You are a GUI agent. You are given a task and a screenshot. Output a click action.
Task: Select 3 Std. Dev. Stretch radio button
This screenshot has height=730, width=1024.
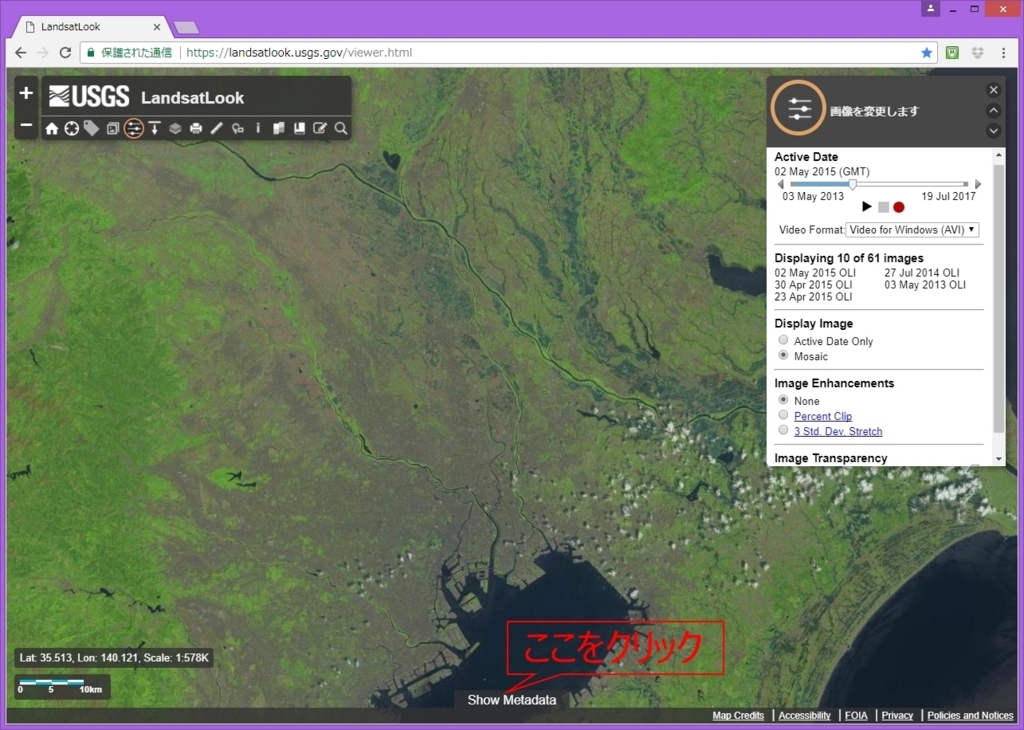click(x=783, y=430)
